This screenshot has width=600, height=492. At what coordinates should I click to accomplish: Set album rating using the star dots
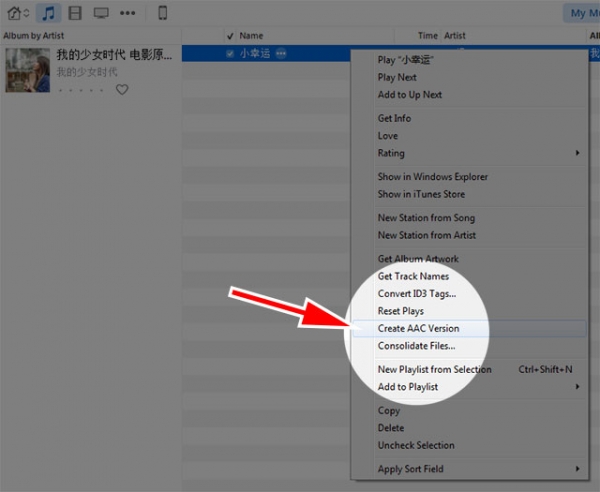[80, 90]
